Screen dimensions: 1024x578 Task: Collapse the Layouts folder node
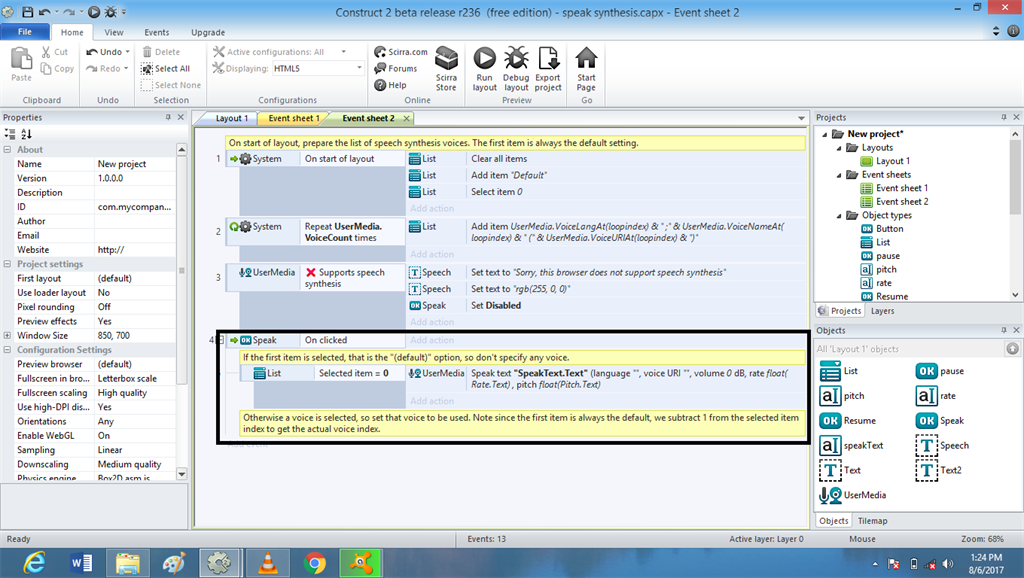[839, 148]
